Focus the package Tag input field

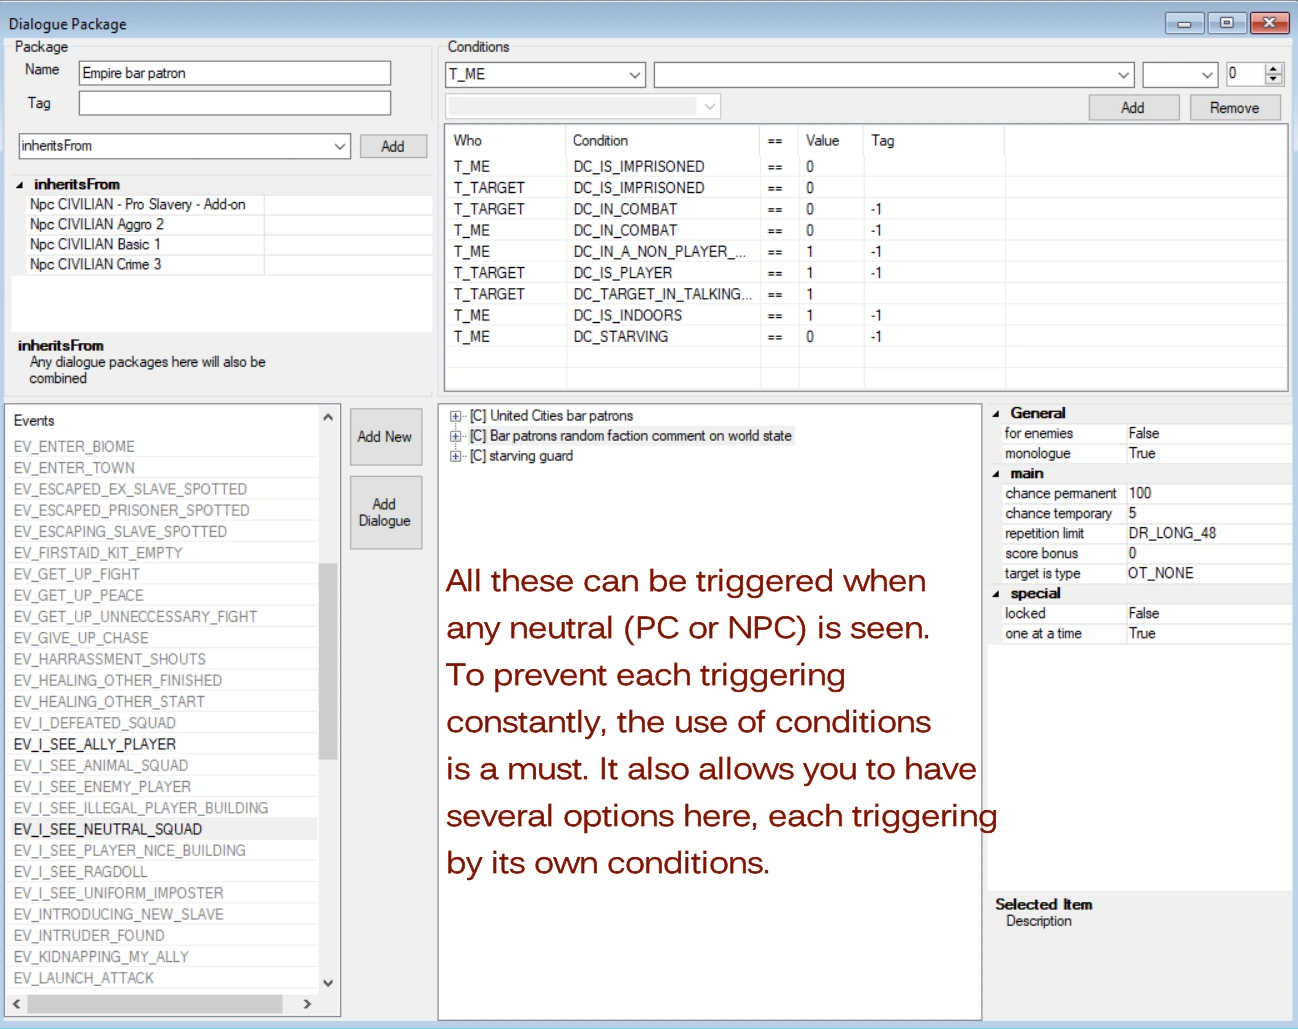(x=235, y=103)
